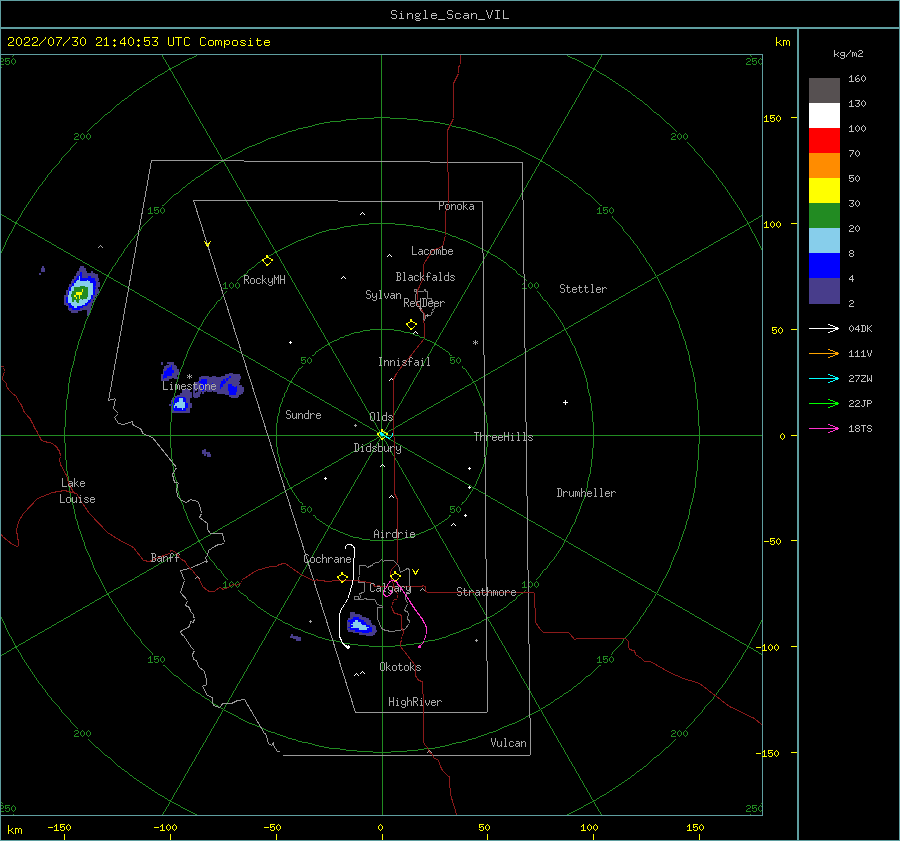Click the Cochrane town label
This screenshot has width=900, height=841.
327,559
